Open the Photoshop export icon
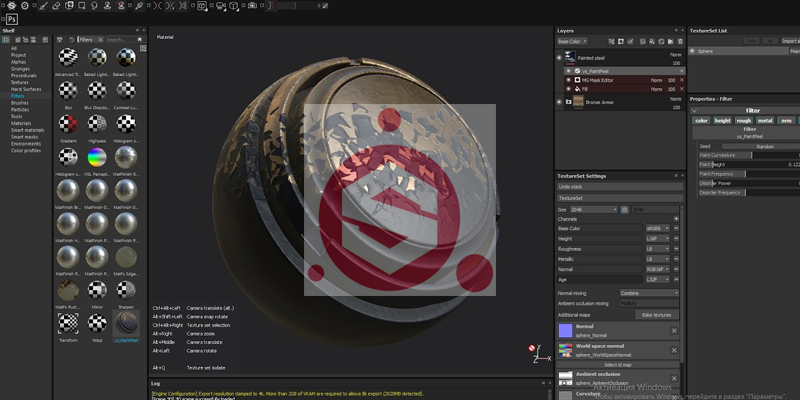Screen dimensions: 800x400 coord(12,19)
